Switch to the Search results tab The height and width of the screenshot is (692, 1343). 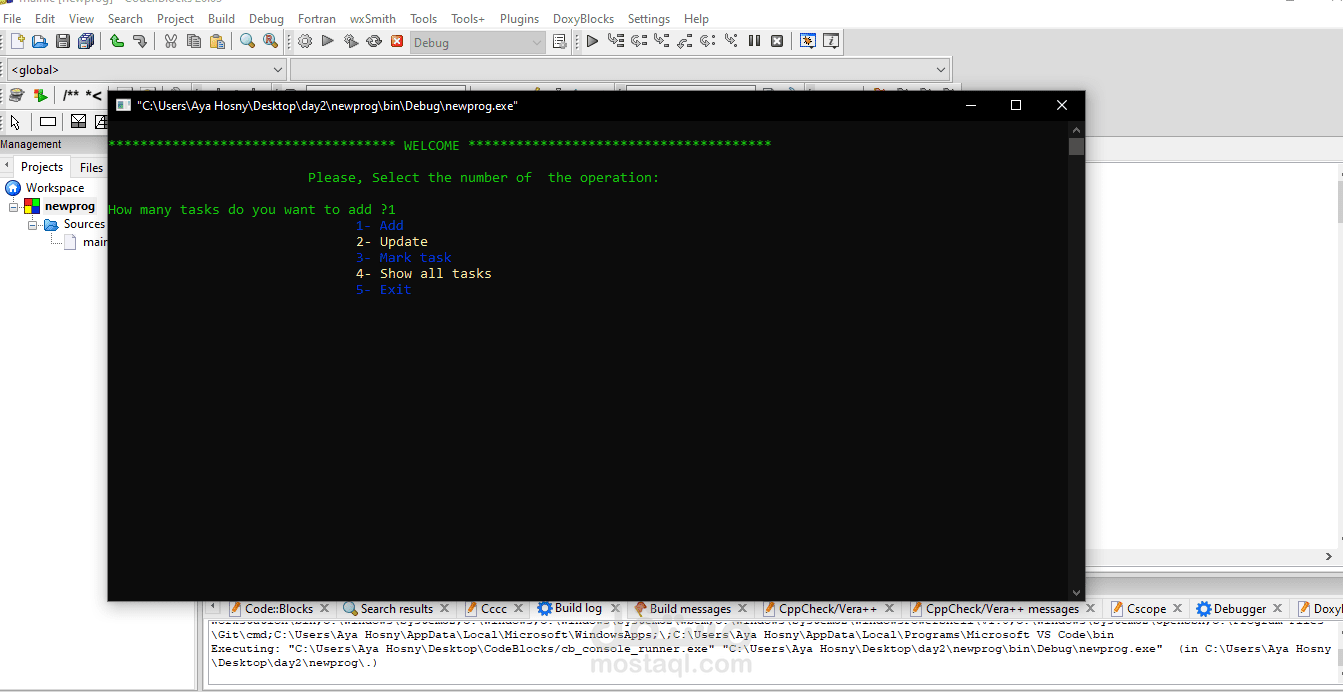tap(397, 608)
